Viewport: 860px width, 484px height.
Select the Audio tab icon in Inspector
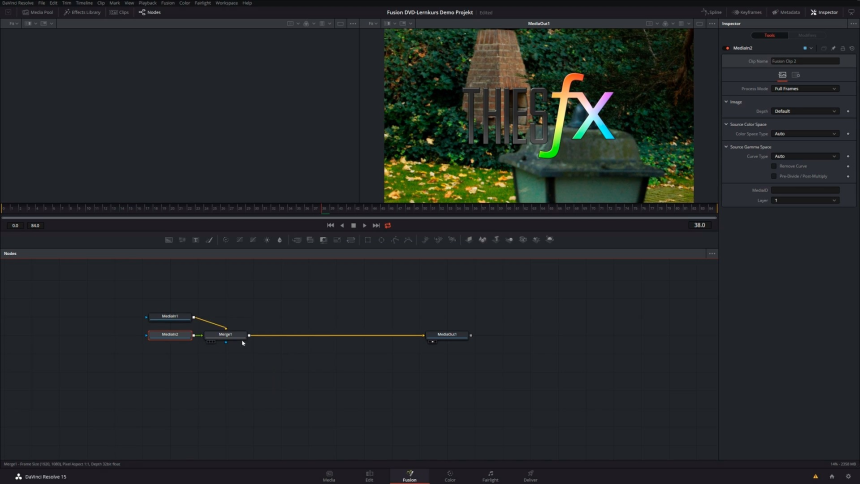[x=796, y=75]
